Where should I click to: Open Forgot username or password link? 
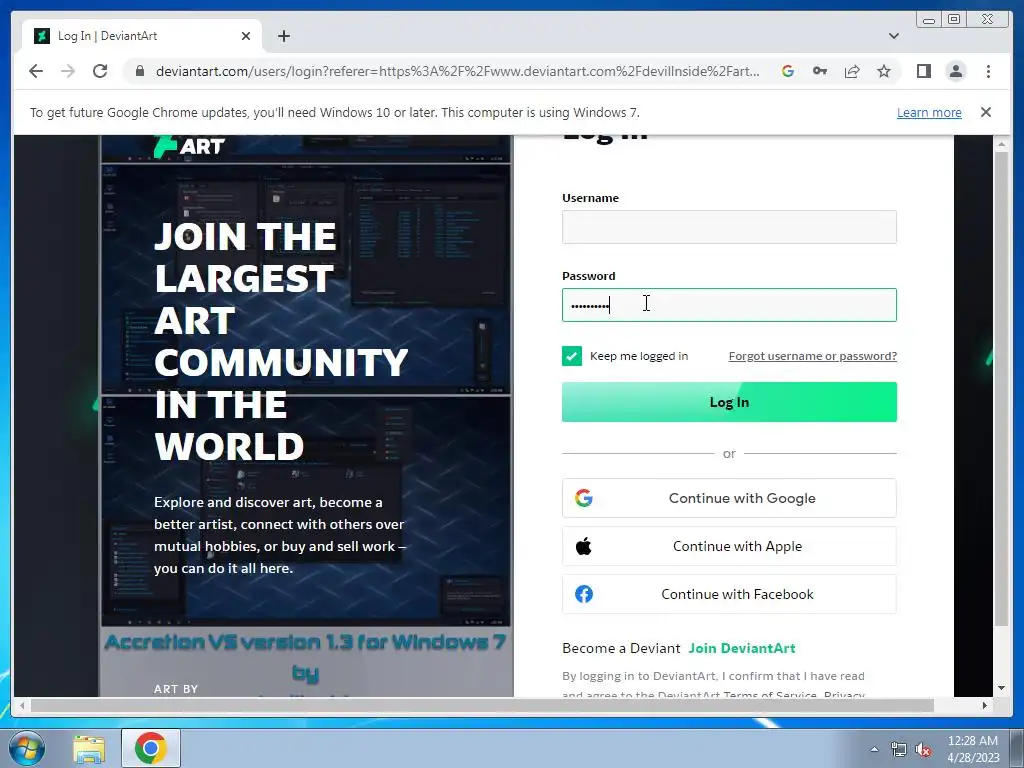click(x=812, y=356)
